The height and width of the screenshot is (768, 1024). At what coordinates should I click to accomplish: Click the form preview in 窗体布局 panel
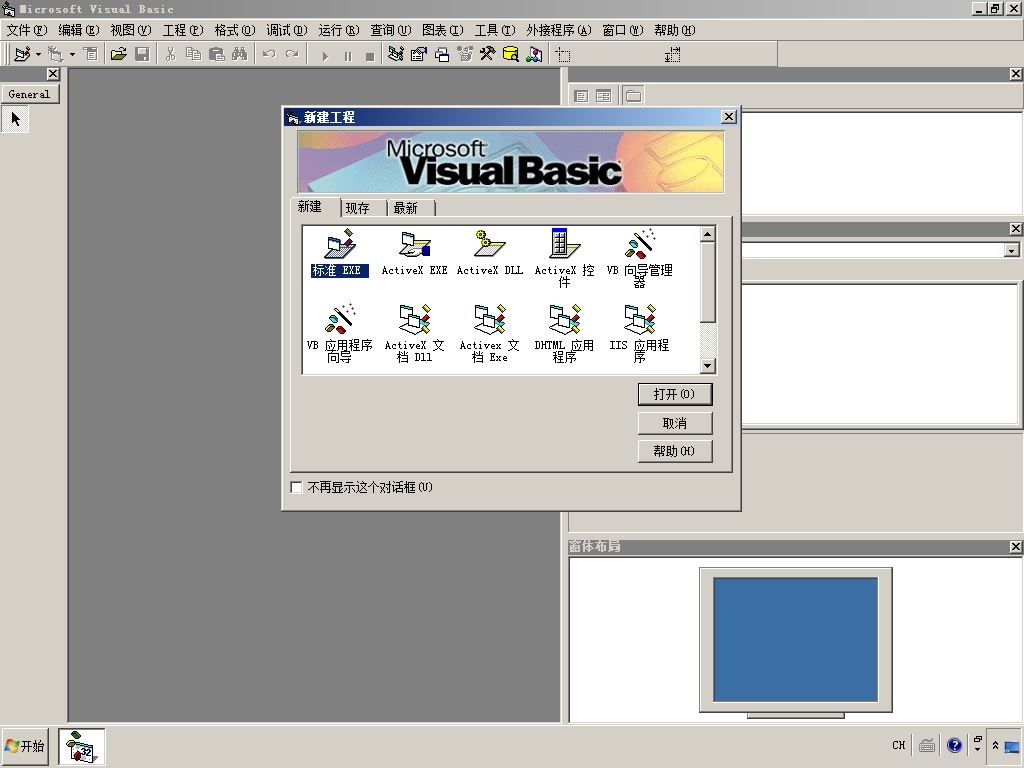795,639
